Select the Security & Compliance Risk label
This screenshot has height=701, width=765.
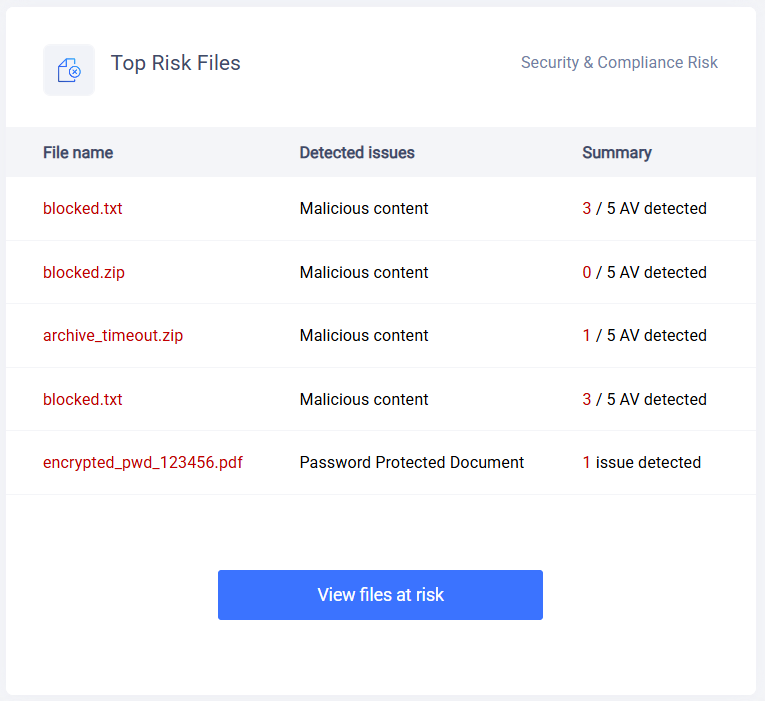619,62
